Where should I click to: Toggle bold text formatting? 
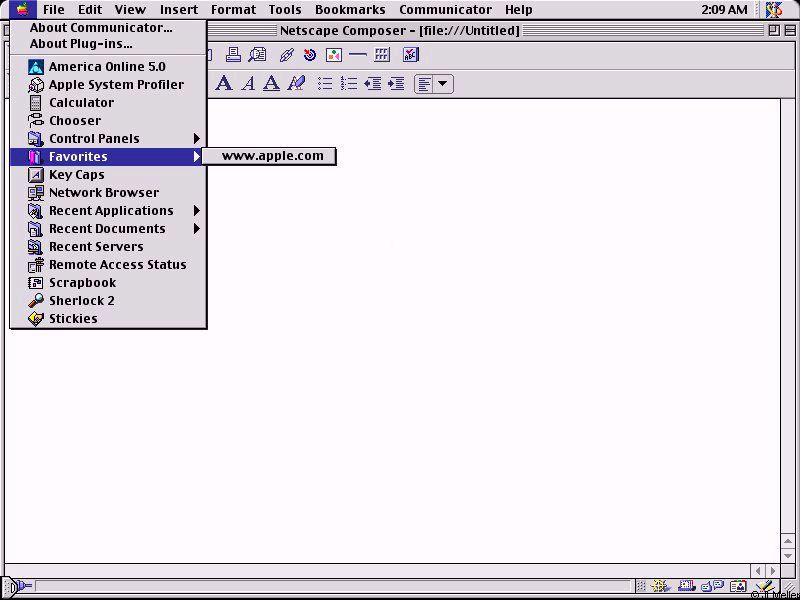[224, 84]
